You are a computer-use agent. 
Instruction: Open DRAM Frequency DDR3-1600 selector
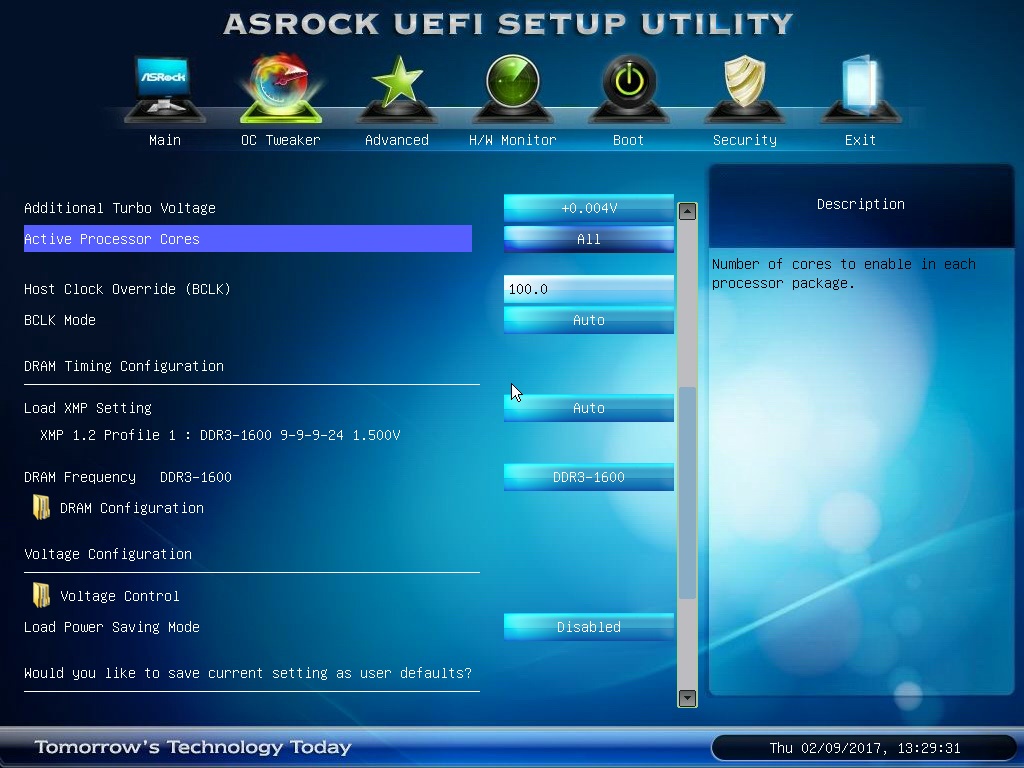588,477
